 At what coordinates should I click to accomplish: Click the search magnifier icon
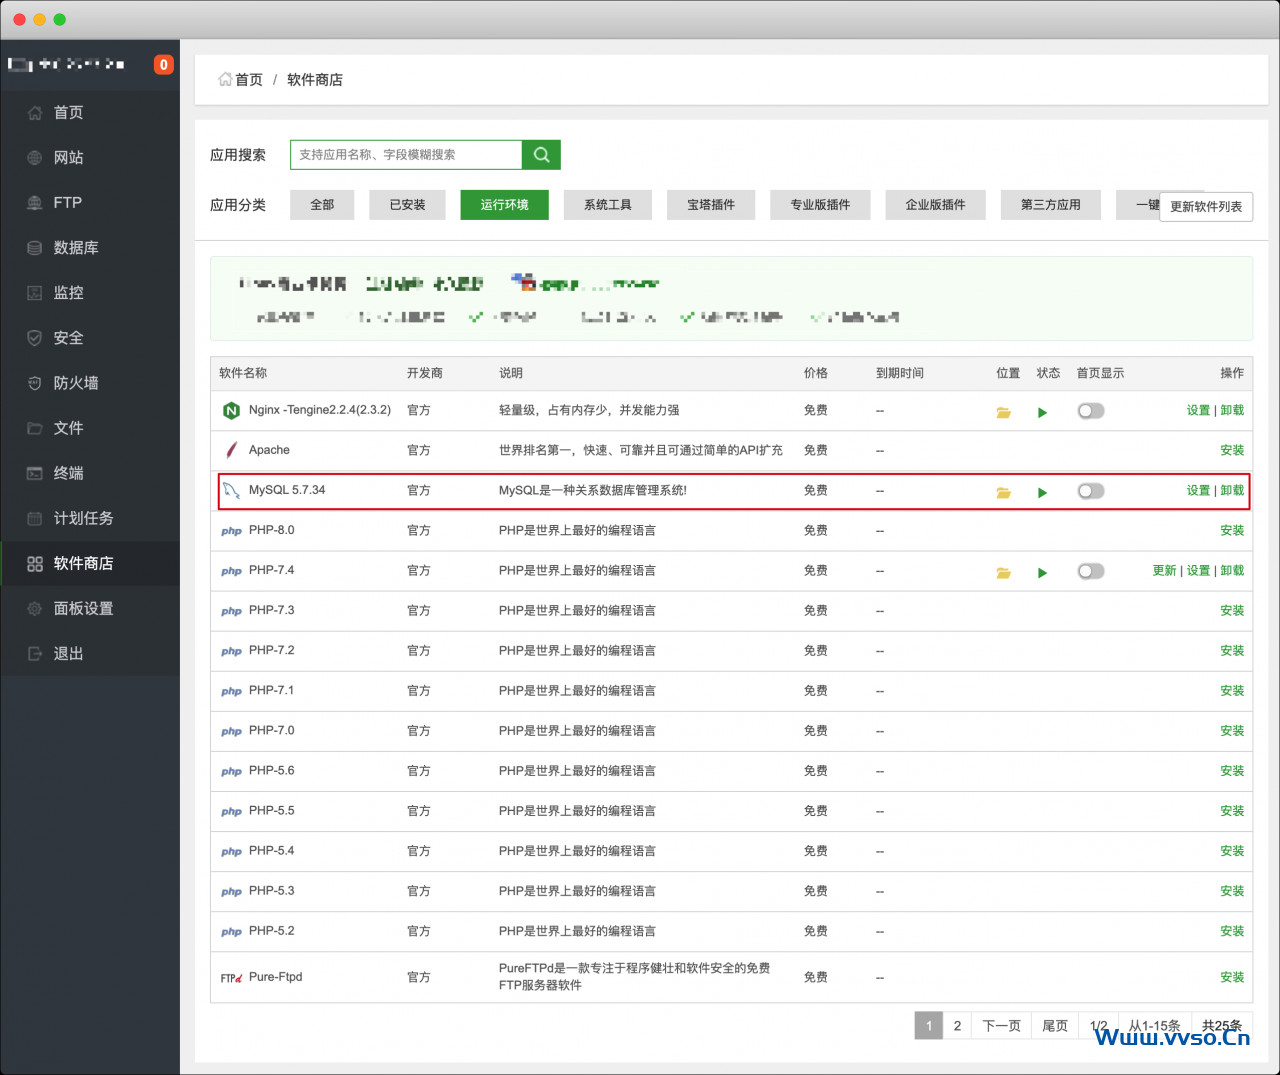pyautogui.click(x=541, y=154)
